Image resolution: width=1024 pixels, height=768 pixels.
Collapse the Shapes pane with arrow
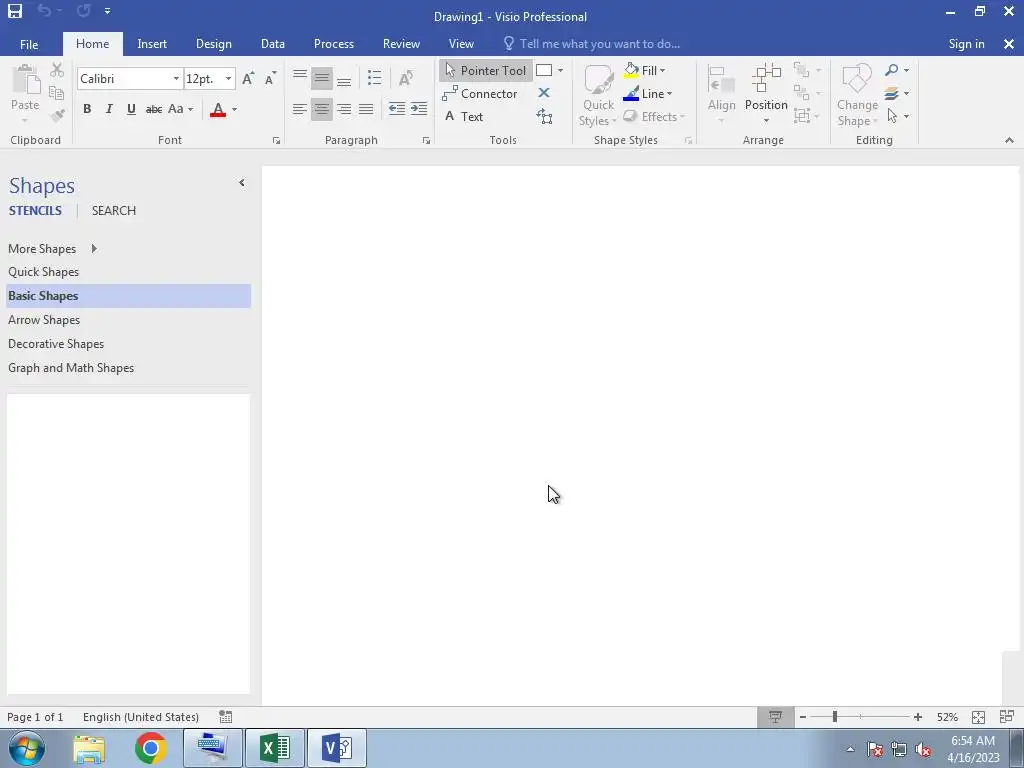(x=242, y=183)
